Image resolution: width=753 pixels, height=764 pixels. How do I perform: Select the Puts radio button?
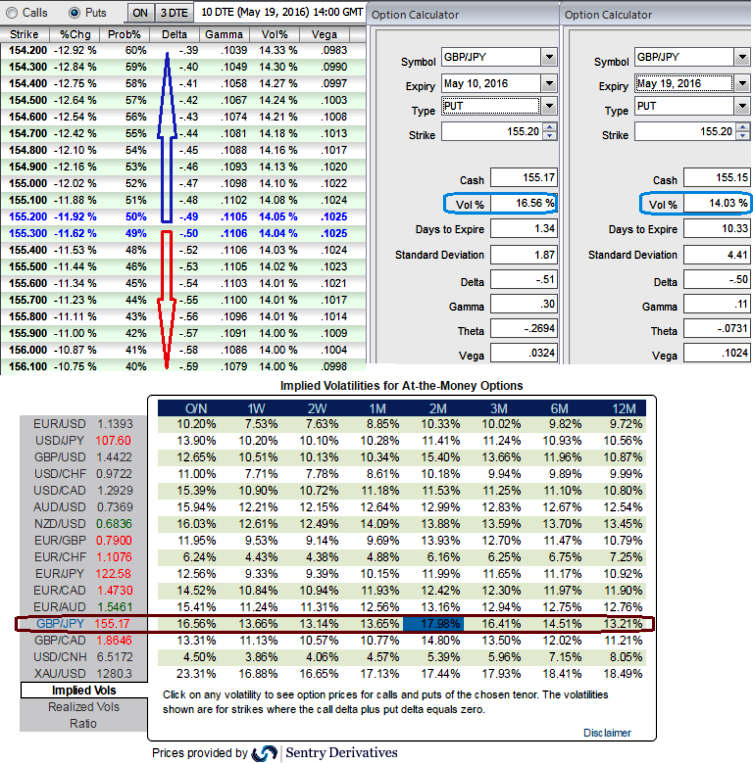(x=74, y=13)
